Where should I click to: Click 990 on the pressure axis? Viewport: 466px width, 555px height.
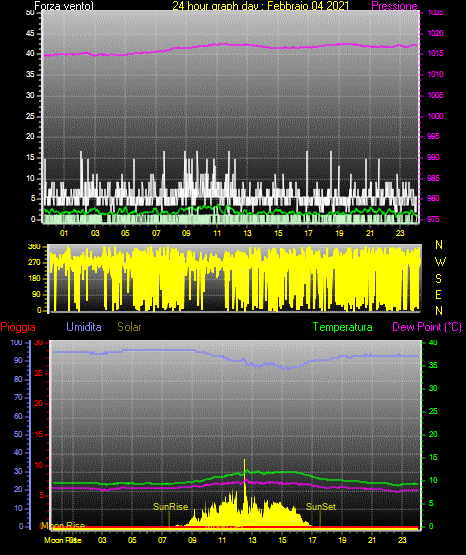pos(433,157)
